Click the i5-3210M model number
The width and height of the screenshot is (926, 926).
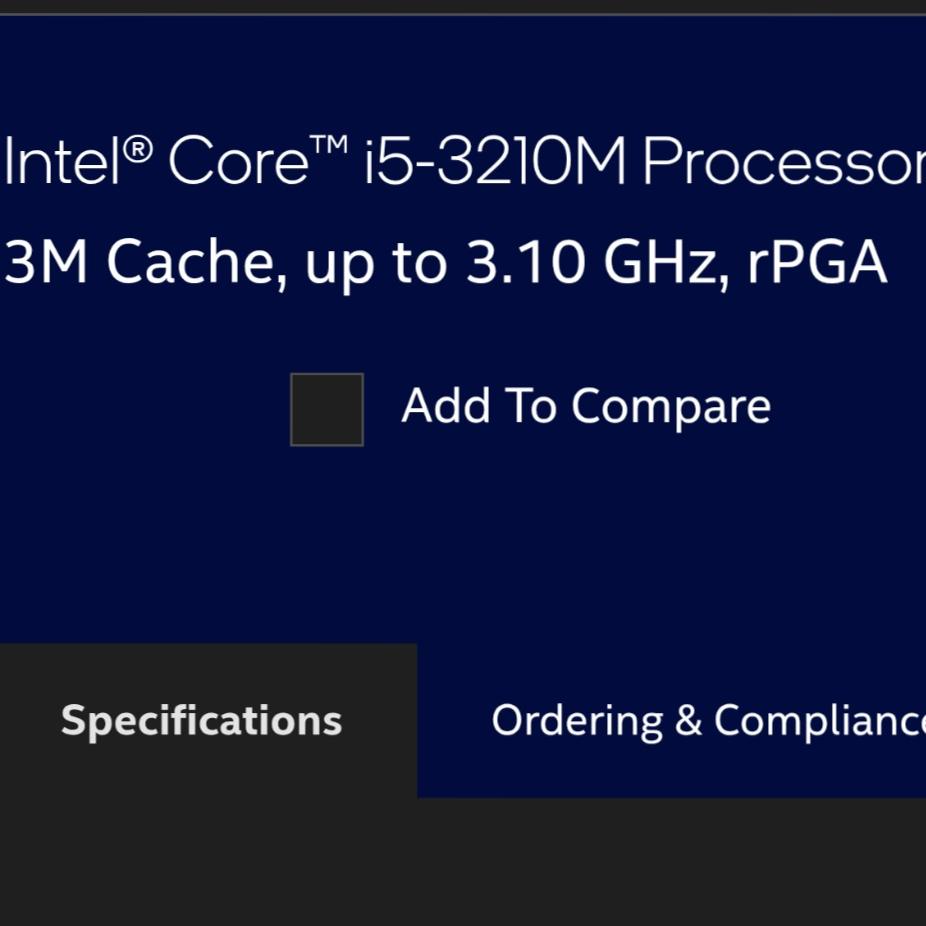(x=494, y=163)
